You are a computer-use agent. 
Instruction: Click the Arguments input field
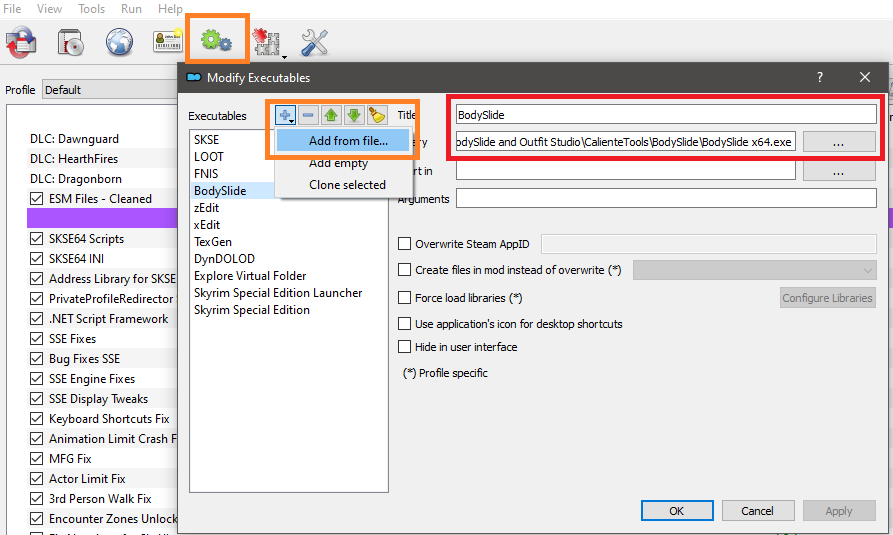click(666, 198)
